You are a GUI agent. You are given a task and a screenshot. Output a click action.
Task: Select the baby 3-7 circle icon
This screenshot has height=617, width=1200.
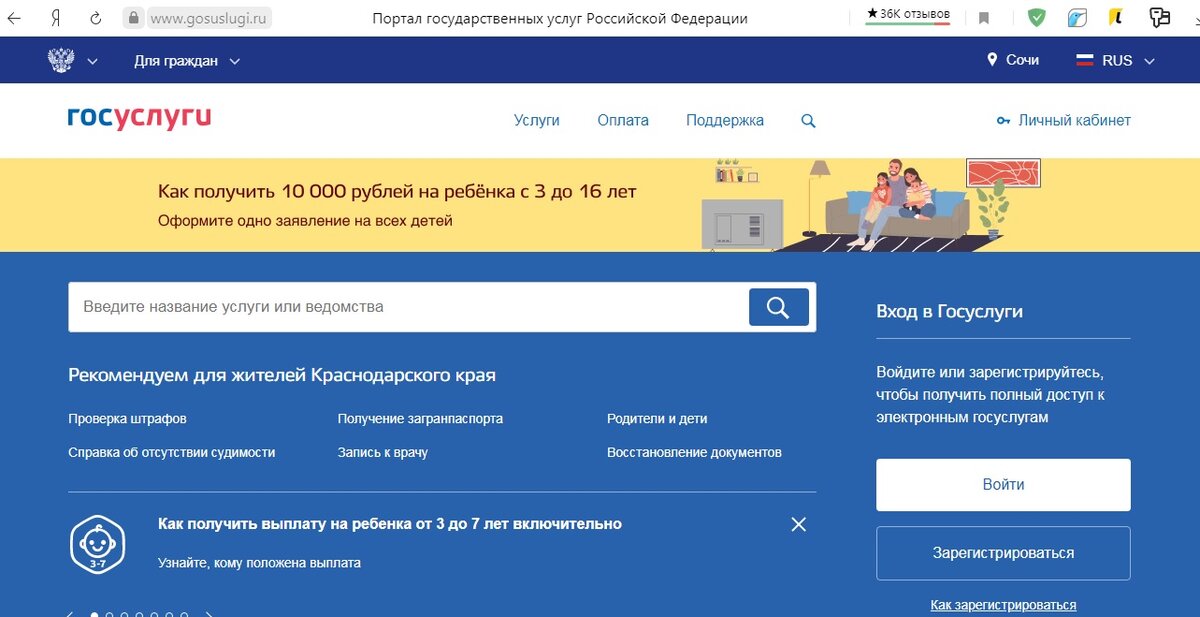click(x=97, y=543)
